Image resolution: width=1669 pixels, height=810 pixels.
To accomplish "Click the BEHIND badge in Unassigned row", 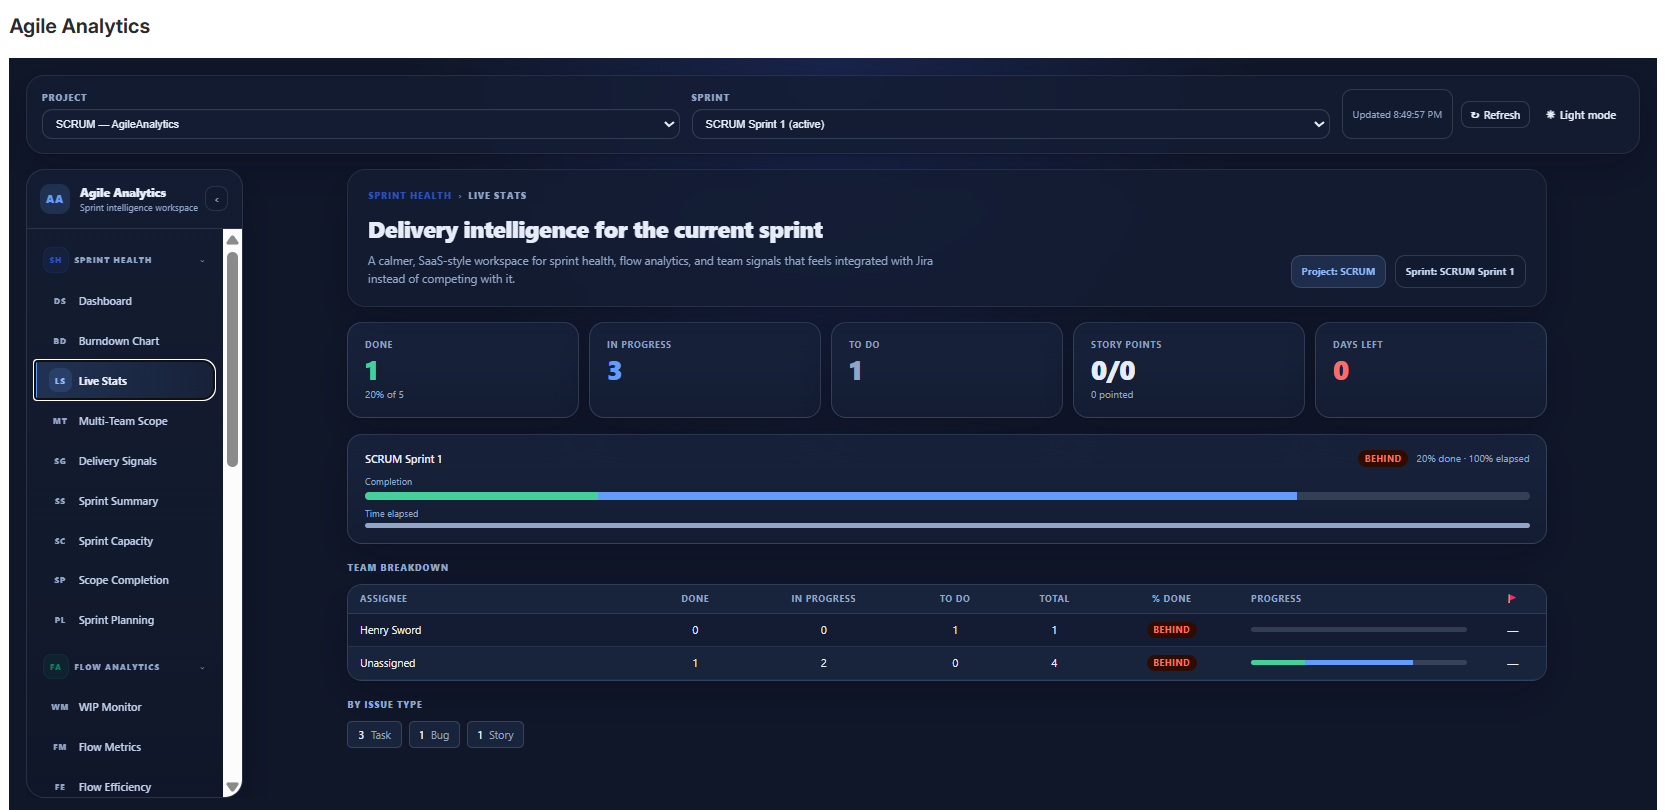I will pyautogui.click(x=1171, y=663).
